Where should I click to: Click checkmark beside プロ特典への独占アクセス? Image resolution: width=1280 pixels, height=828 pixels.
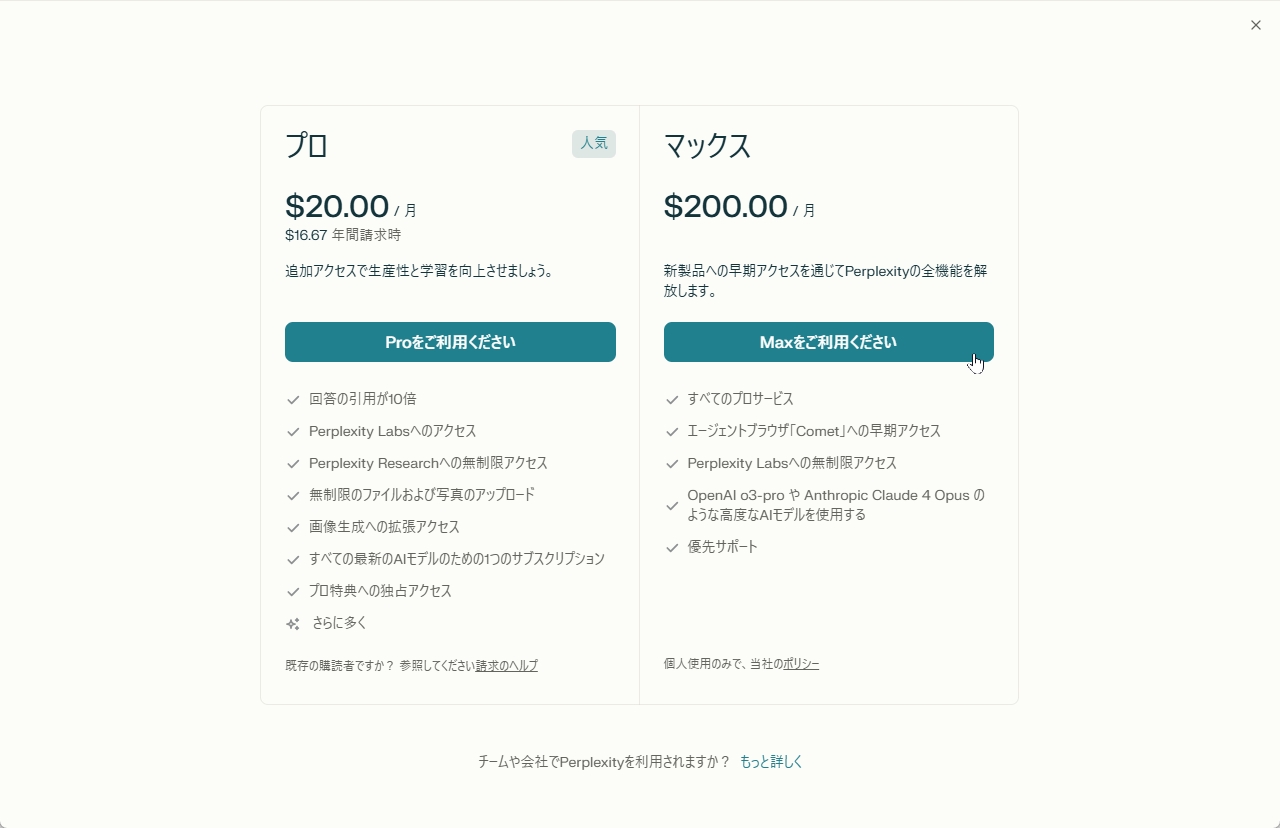(x=293, y=592)
